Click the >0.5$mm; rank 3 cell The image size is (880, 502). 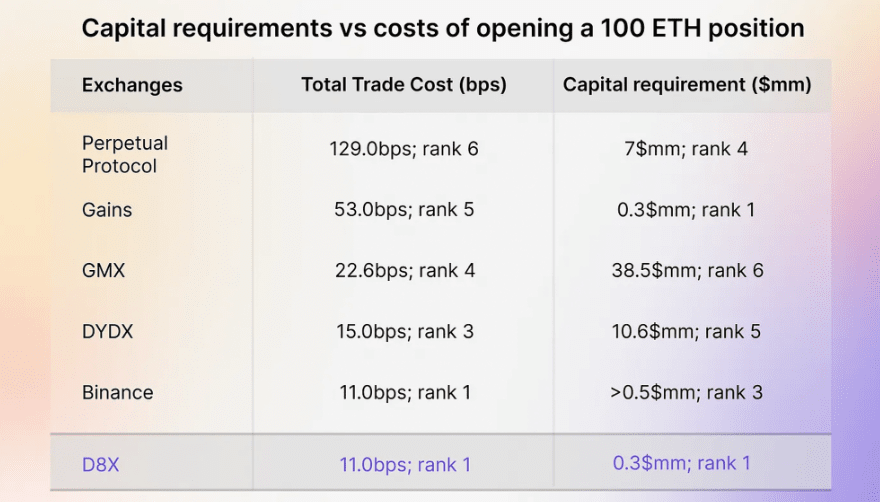click(686, 392)
